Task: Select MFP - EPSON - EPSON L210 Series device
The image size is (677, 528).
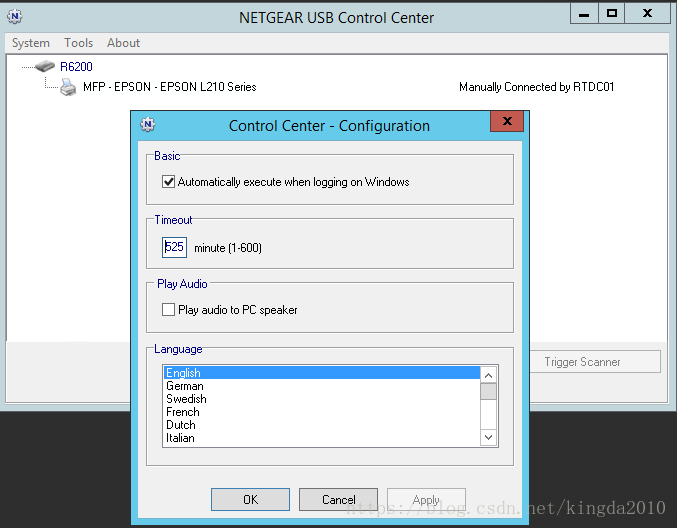Action: click(170, 87)
